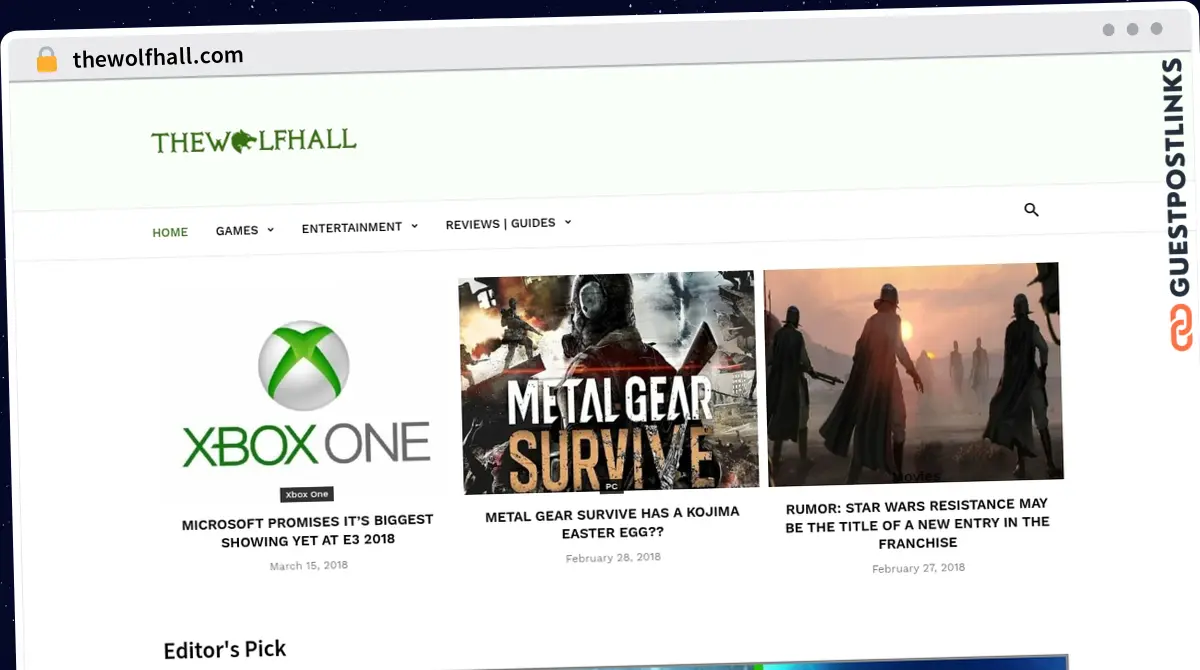Open the Games menu
The height and width of the screenshot is (670, 1200).
click(237, 230)
